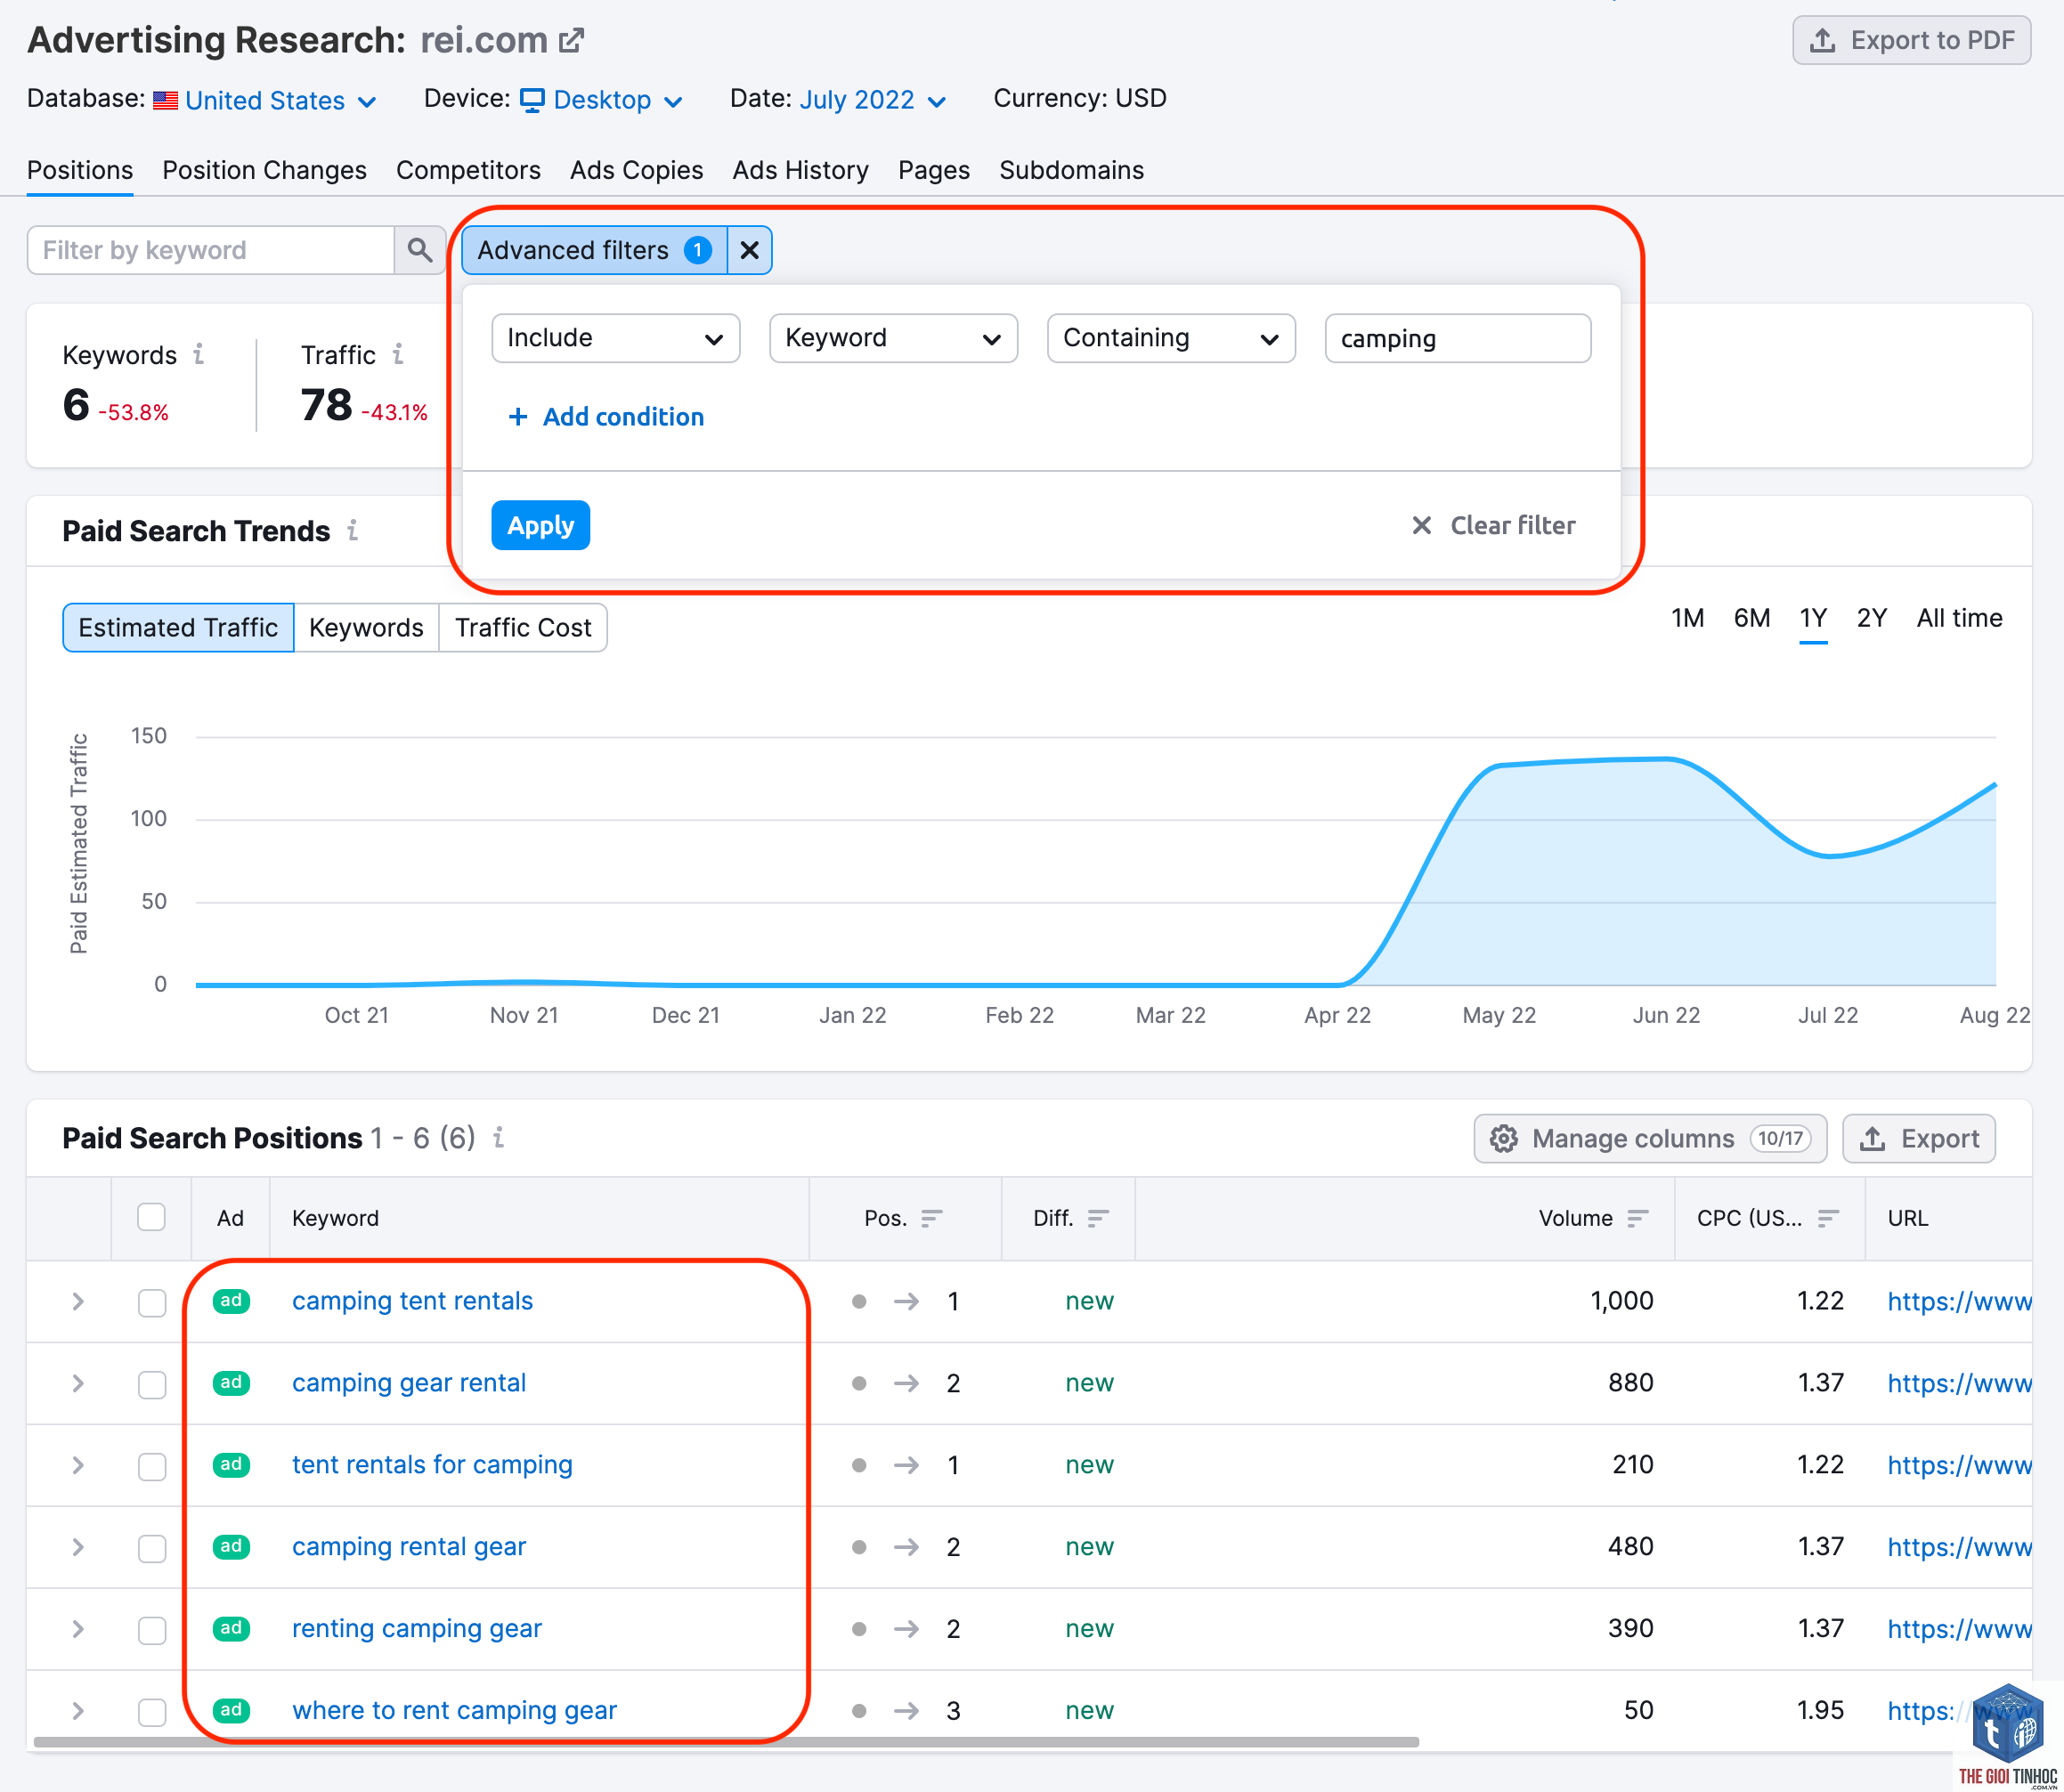Open the Keyword field dropdown
This screenshot has height=1792, width=2064.
click(893, 338)
